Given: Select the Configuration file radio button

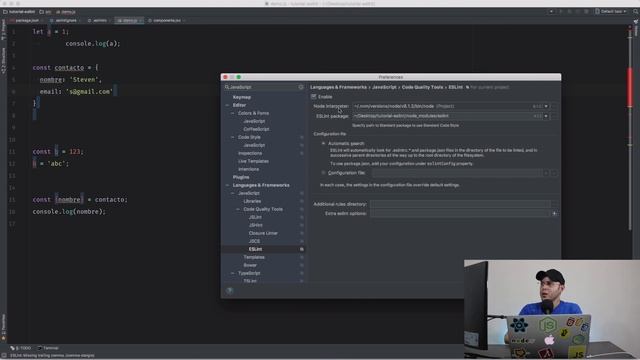Looking at the screenshot, I should click(x=323, y=173).
